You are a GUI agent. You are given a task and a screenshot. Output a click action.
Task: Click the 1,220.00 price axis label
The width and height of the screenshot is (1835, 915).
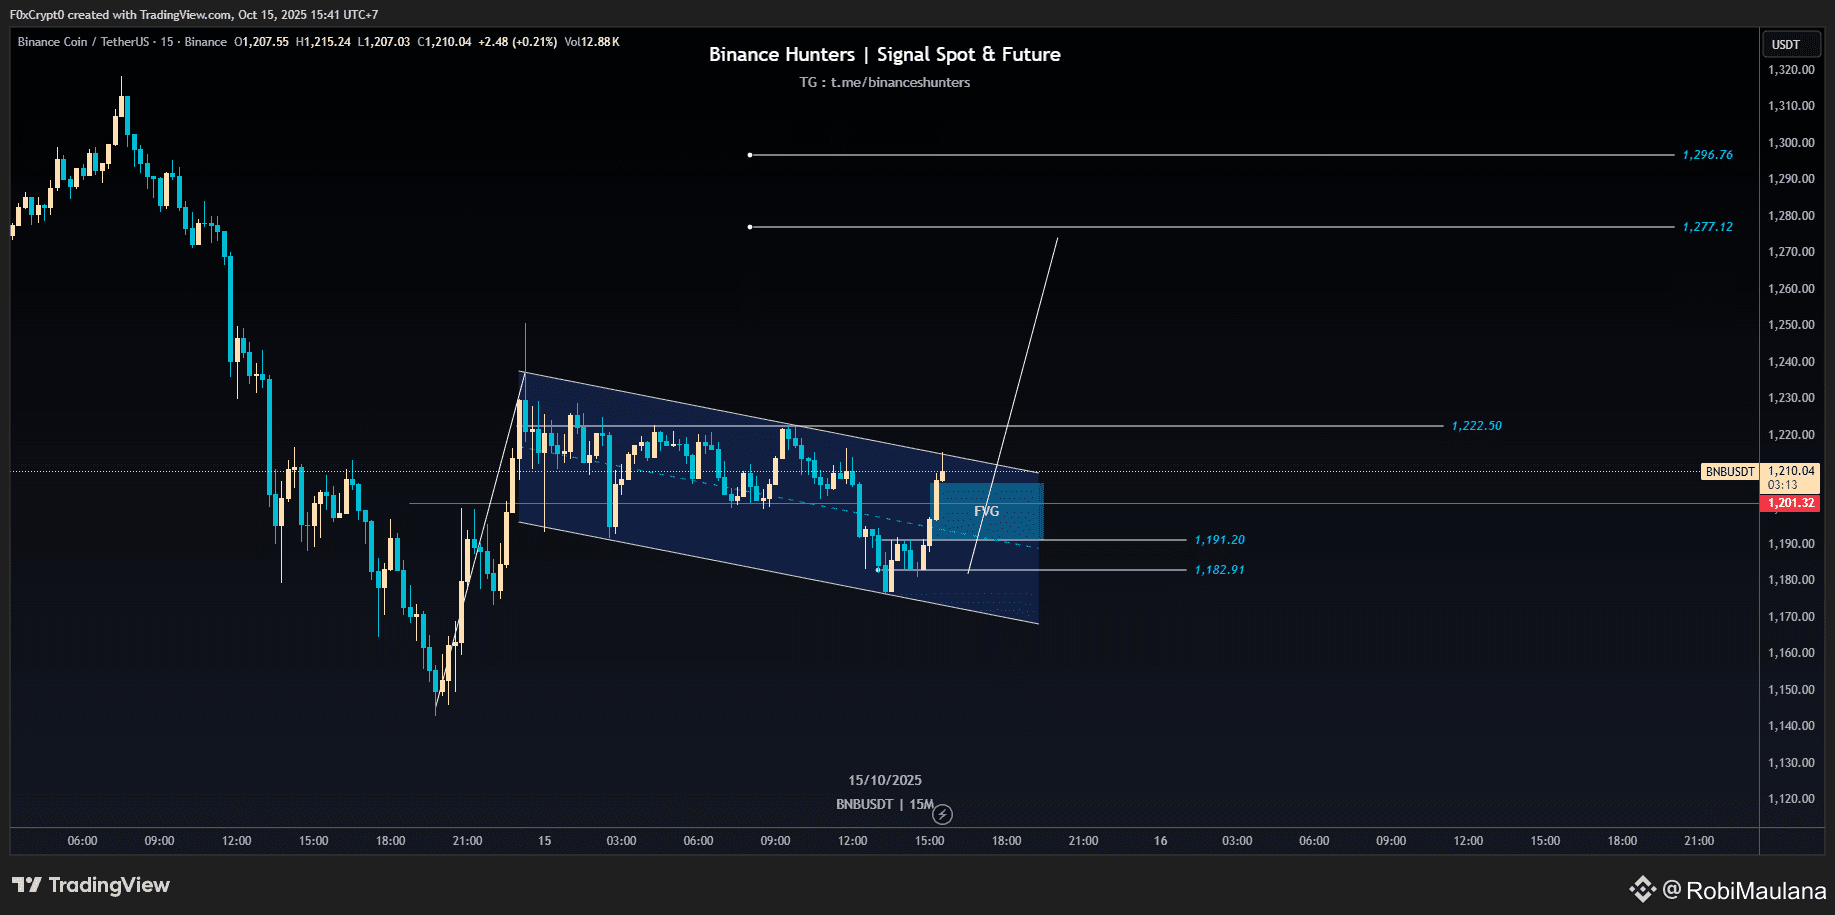pos(1791,435)
